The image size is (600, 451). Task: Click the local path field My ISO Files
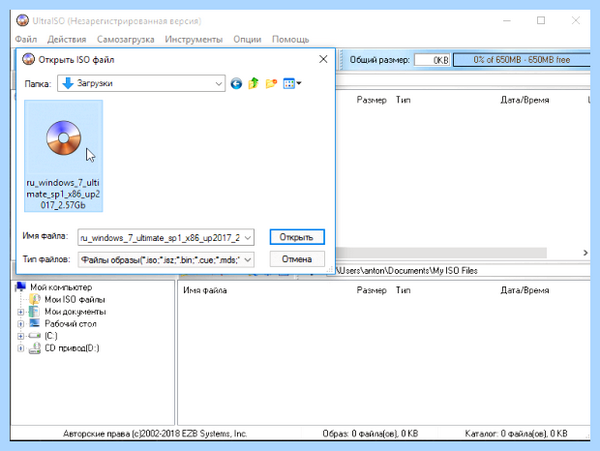[x=462, y=270]
